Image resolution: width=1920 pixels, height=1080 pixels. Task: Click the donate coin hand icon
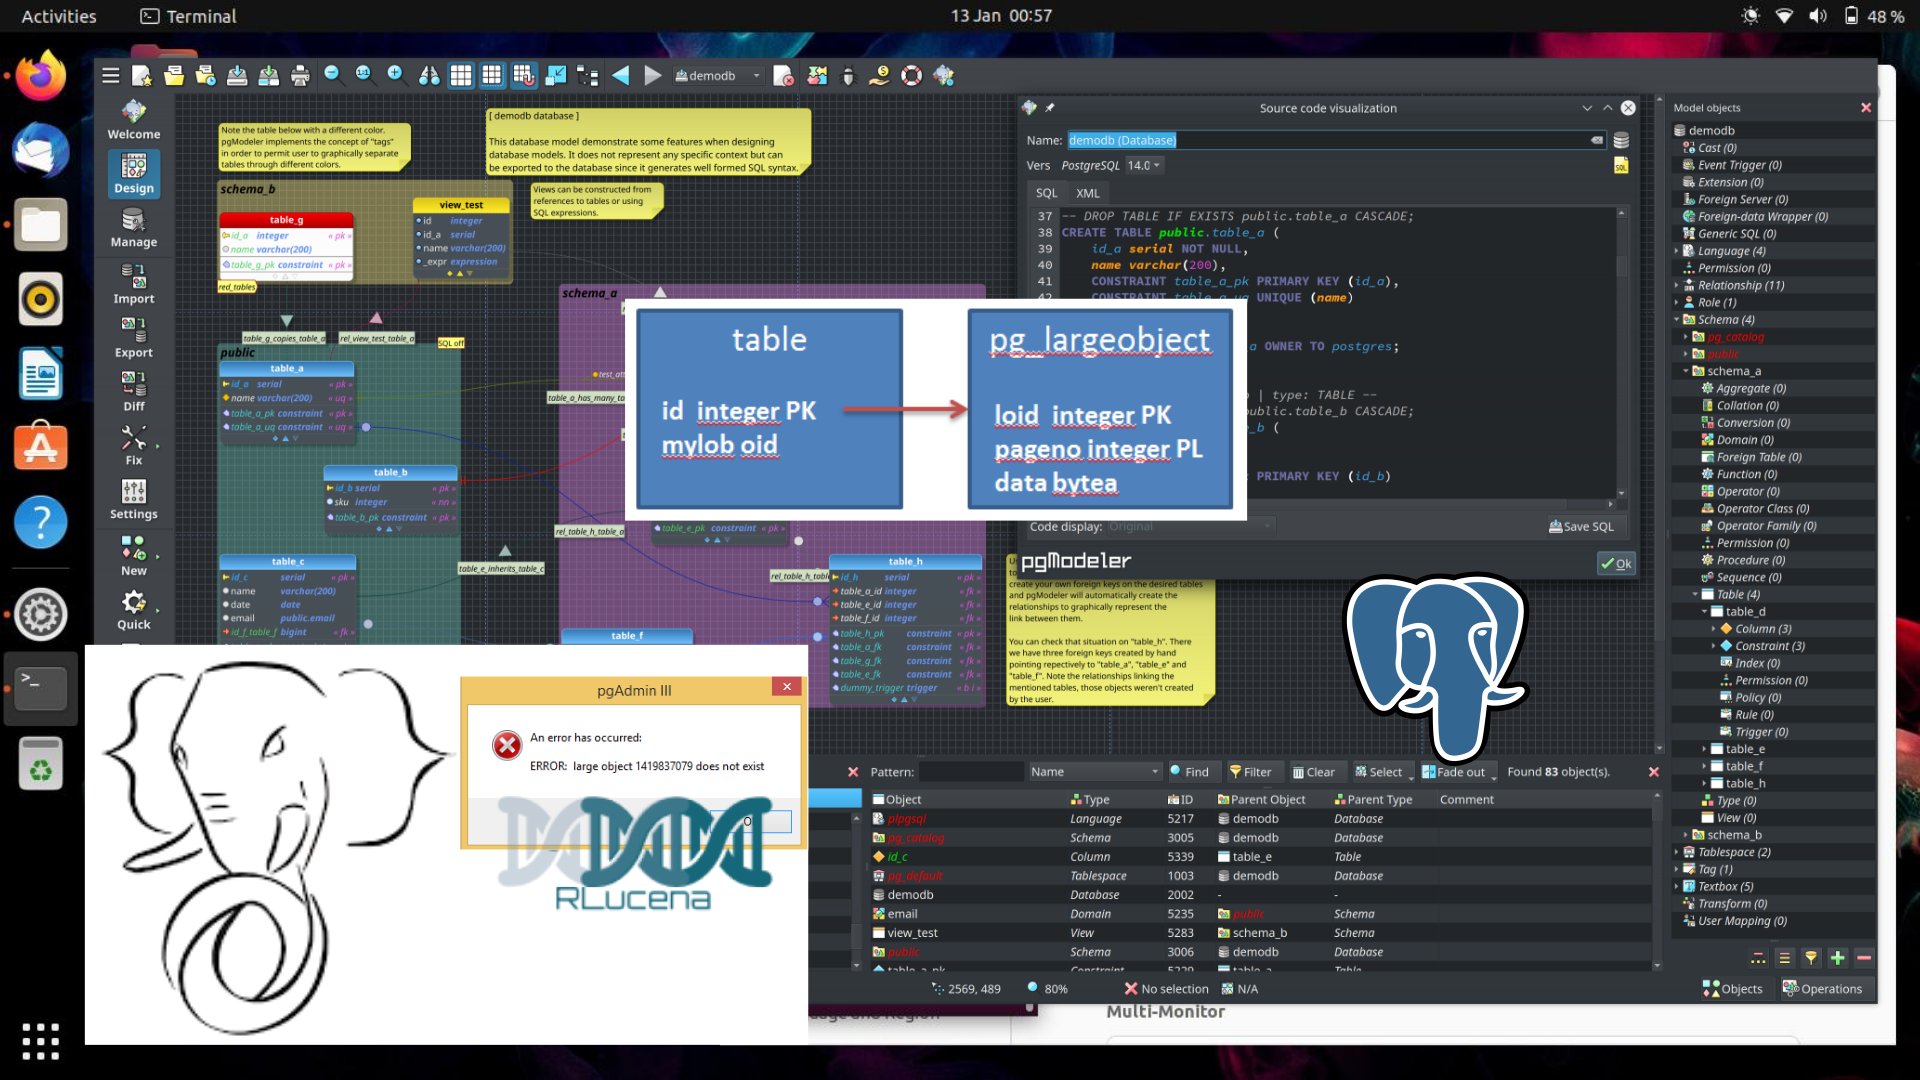[x=880, y=76]
